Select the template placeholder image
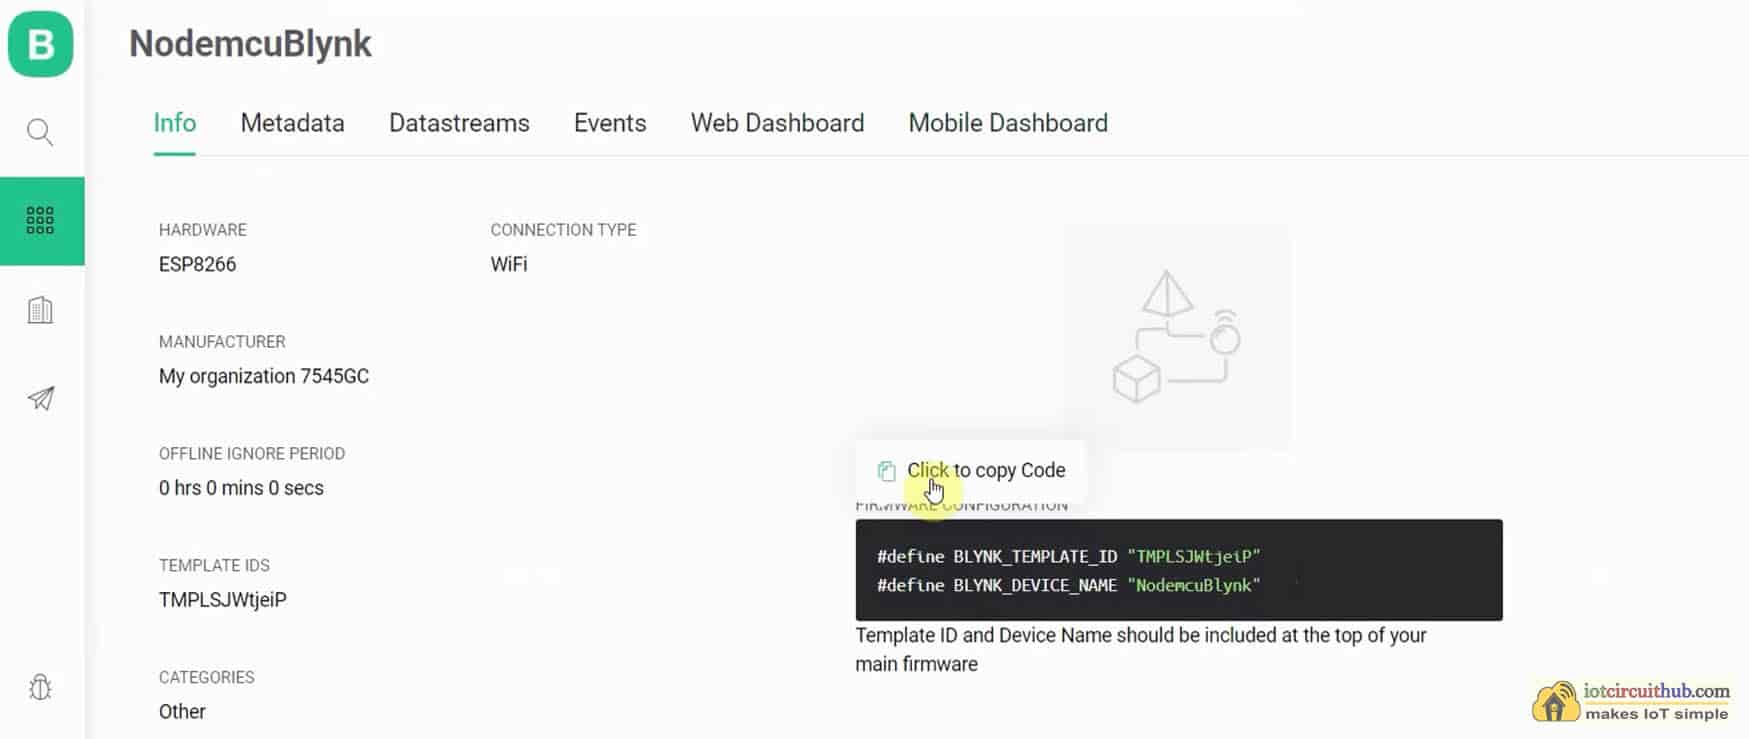The image size is (1749, 739). pos(1177,337)
